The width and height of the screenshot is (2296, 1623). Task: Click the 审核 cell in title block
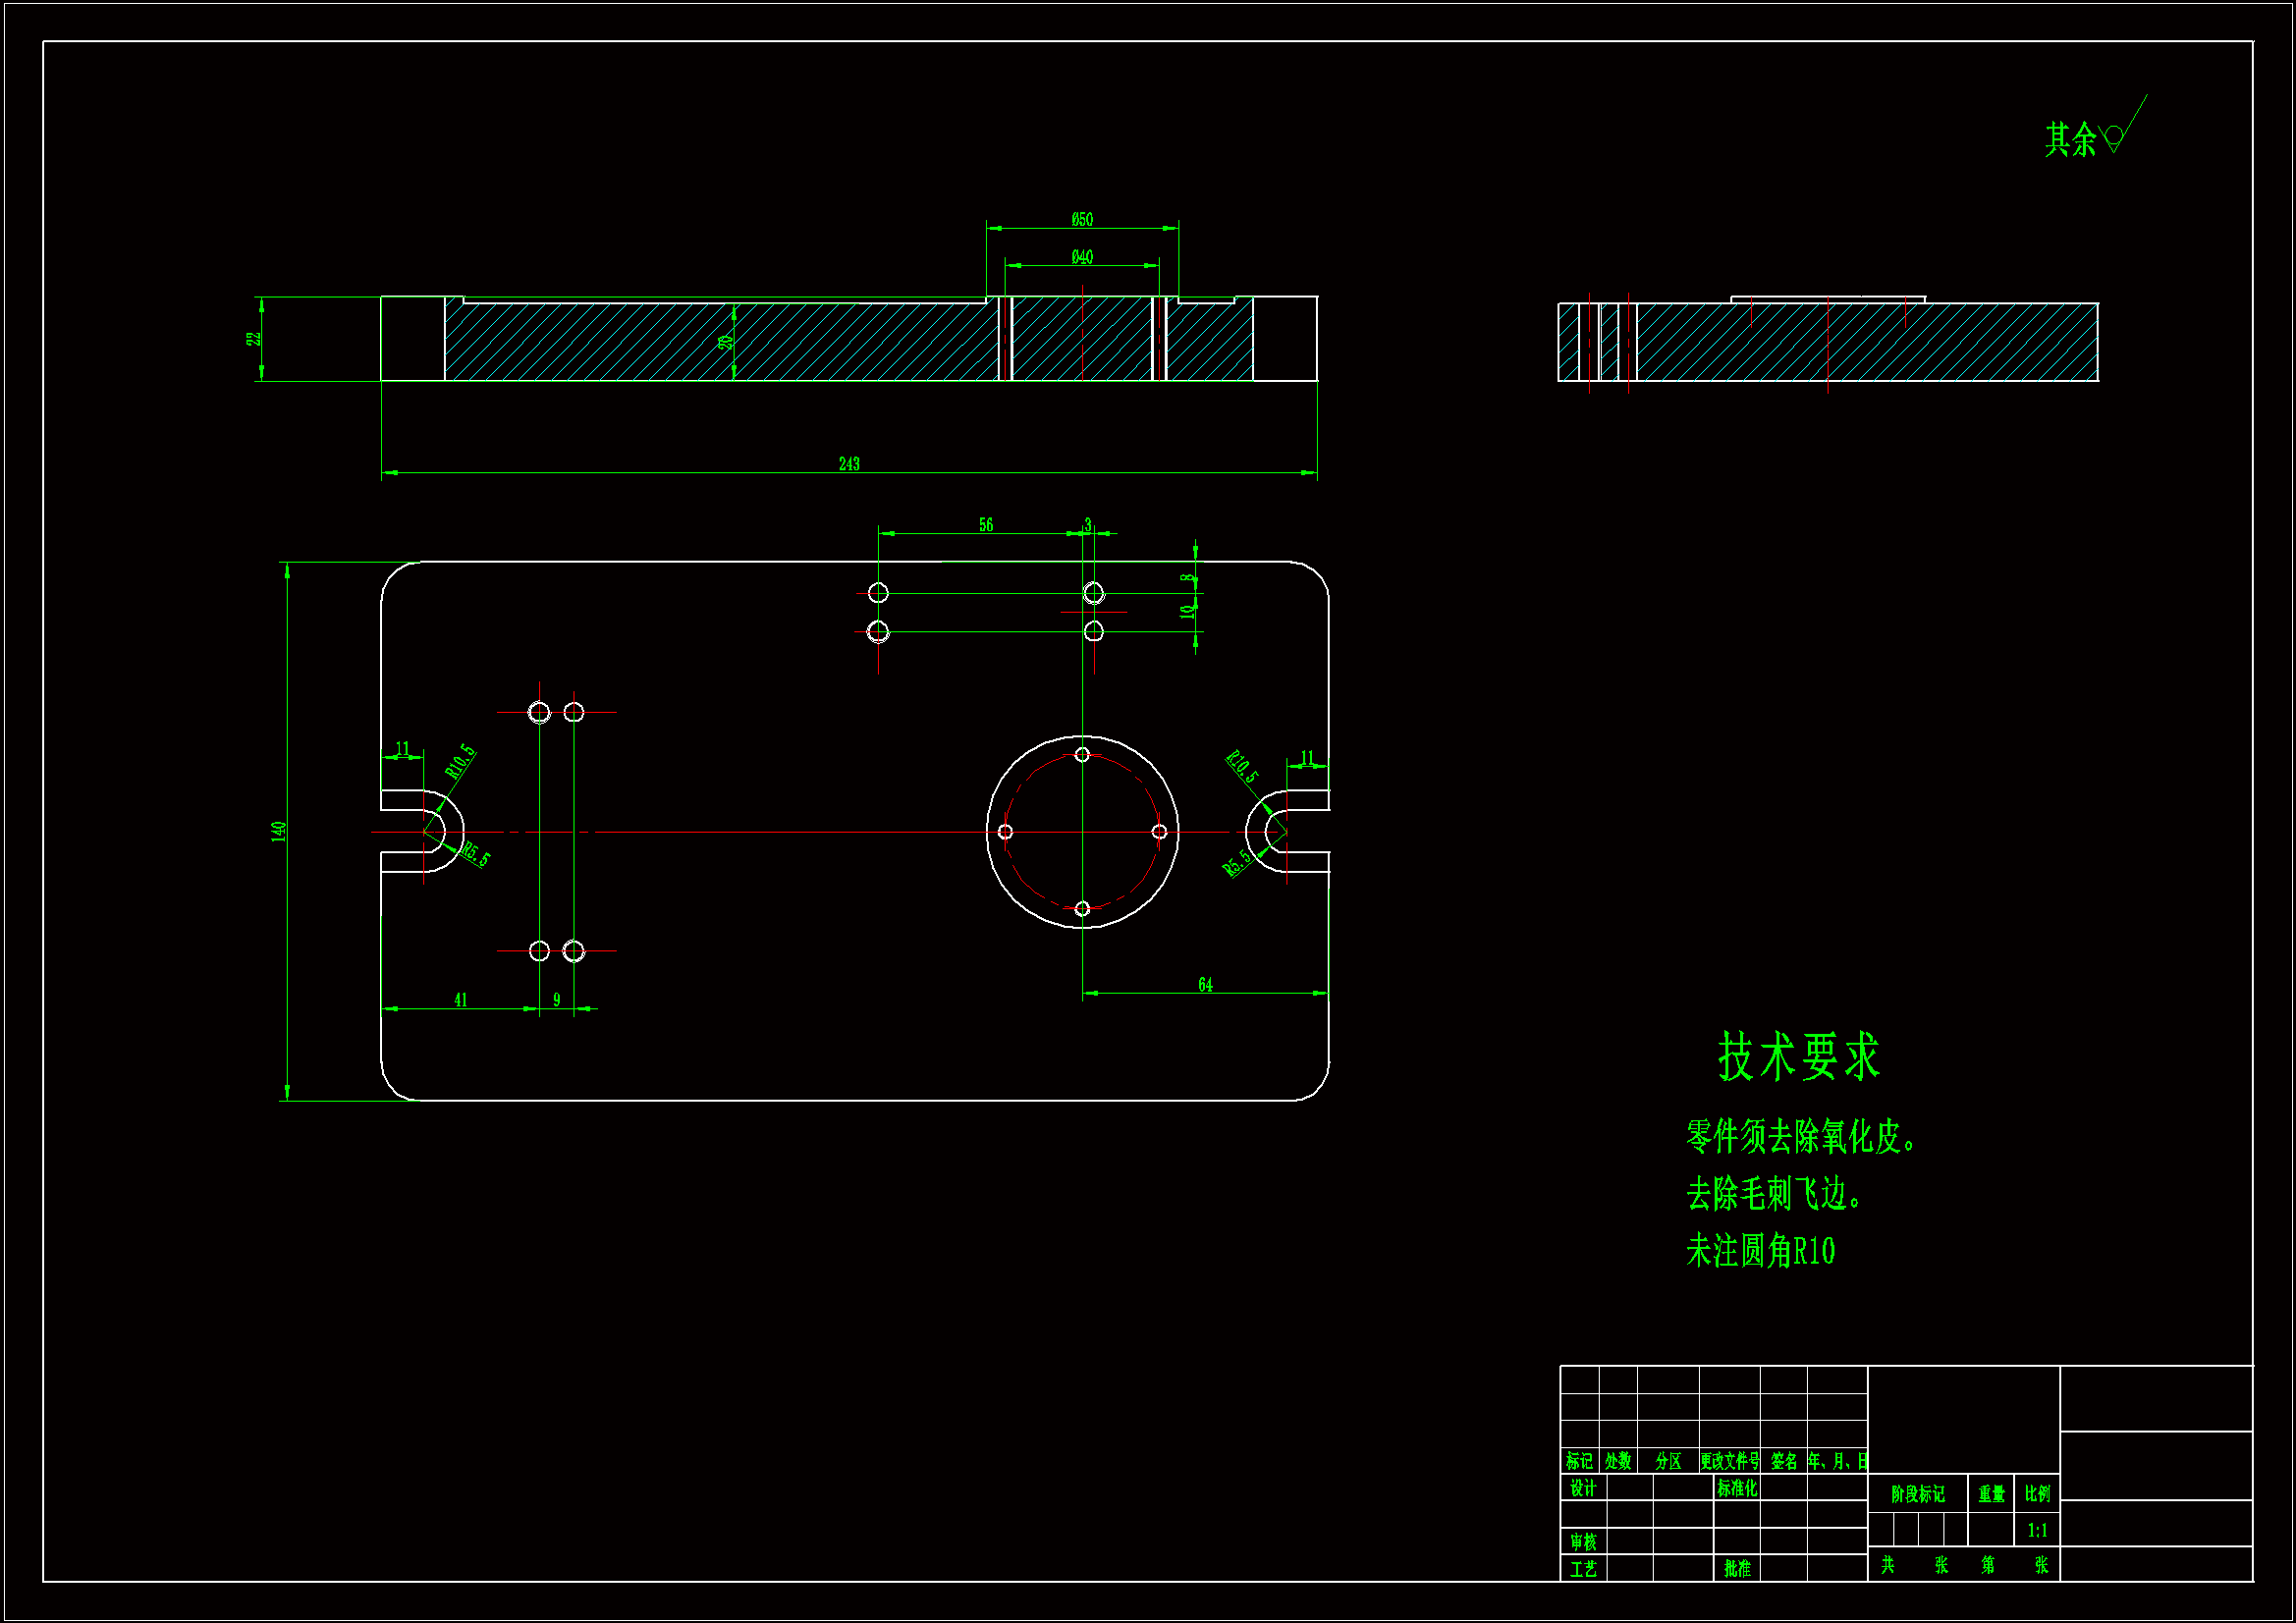(1583, 1542)
